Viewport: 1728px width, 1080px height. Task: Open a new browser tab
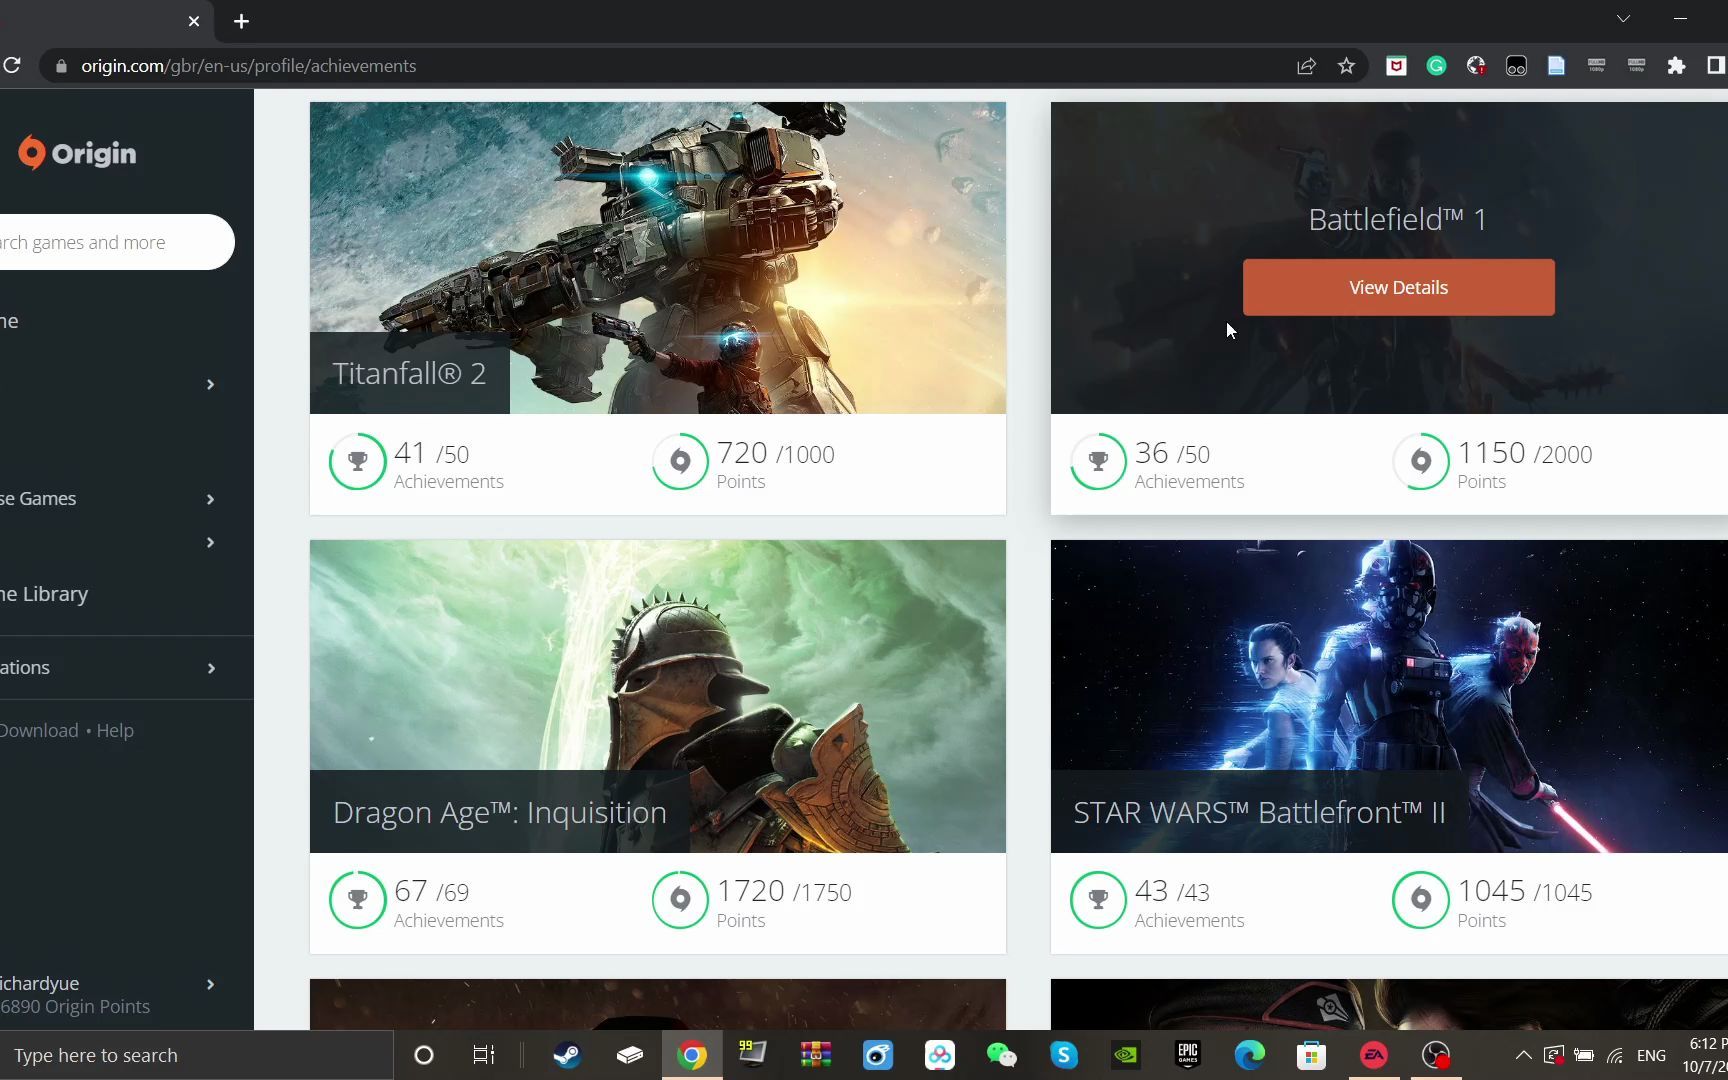tap(241, 21)
